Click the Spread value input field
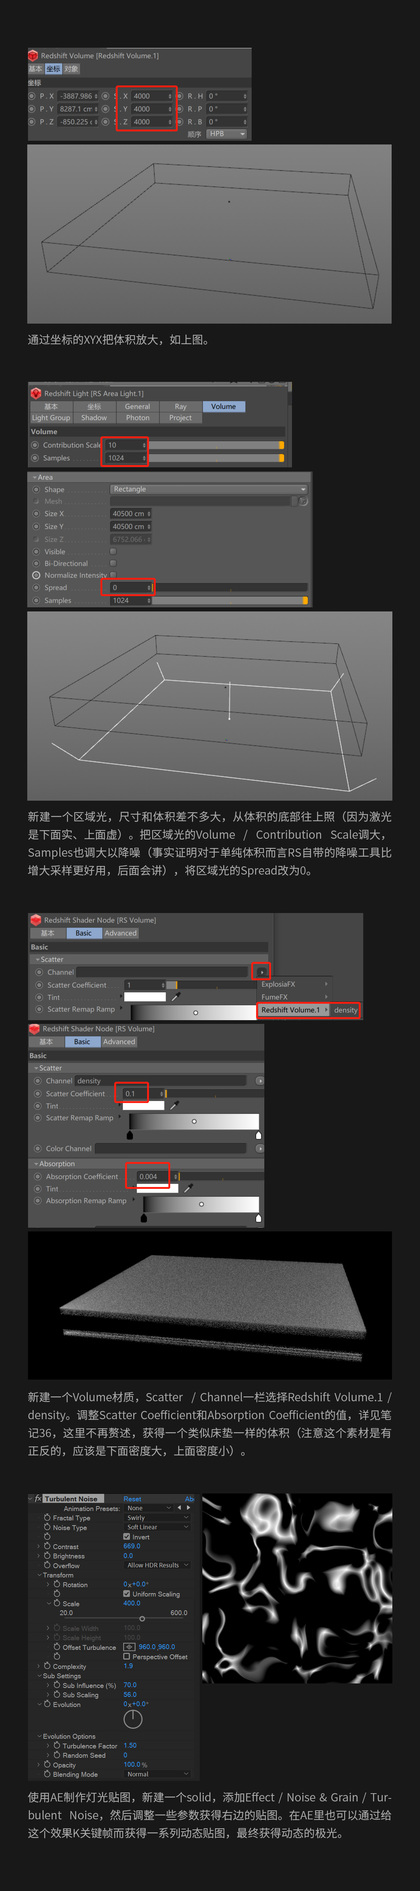 click(x=129, y=588)
